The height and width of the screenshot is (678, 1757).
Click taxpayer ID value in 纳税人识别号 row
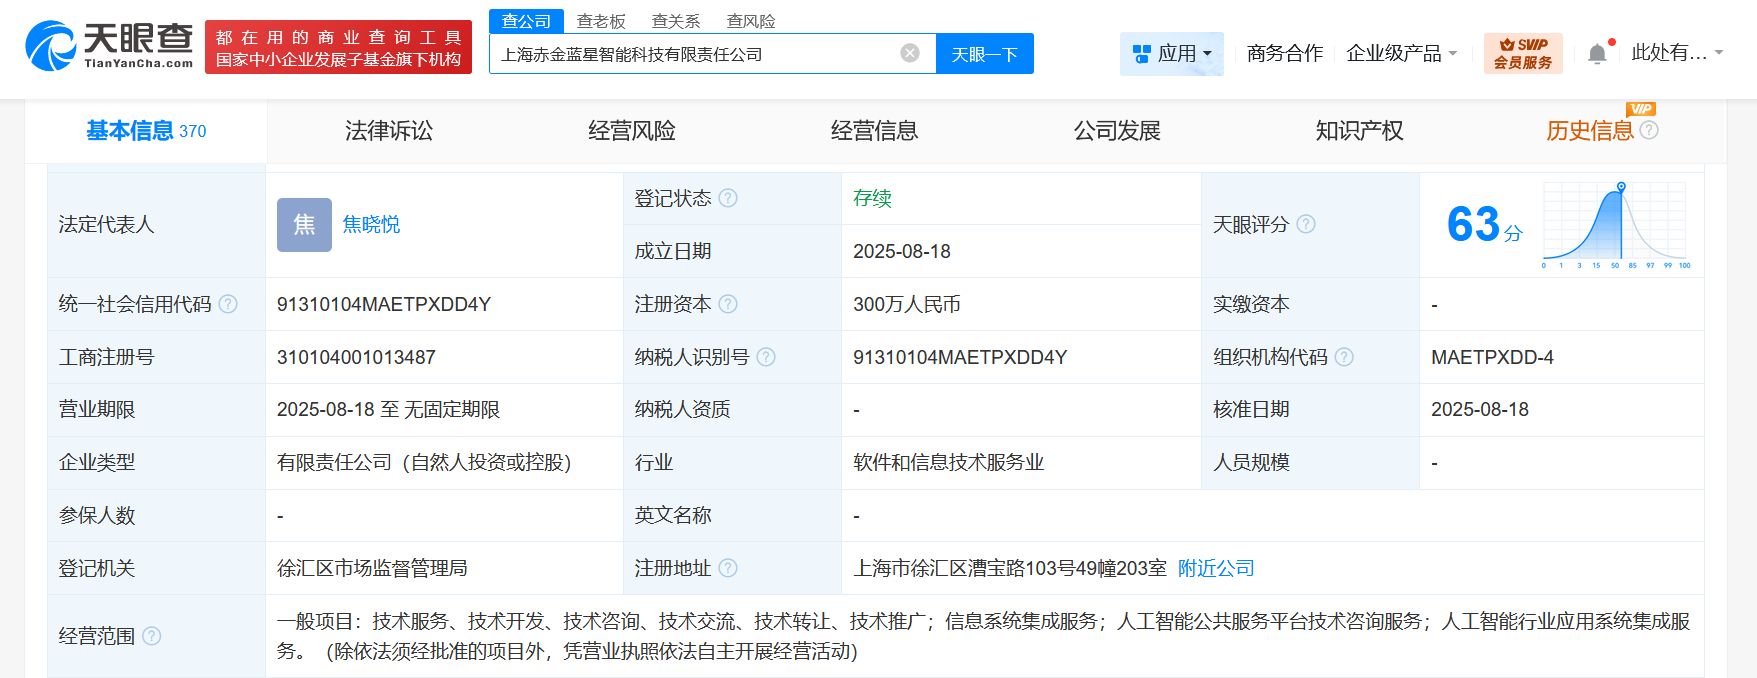click(960, 357)
